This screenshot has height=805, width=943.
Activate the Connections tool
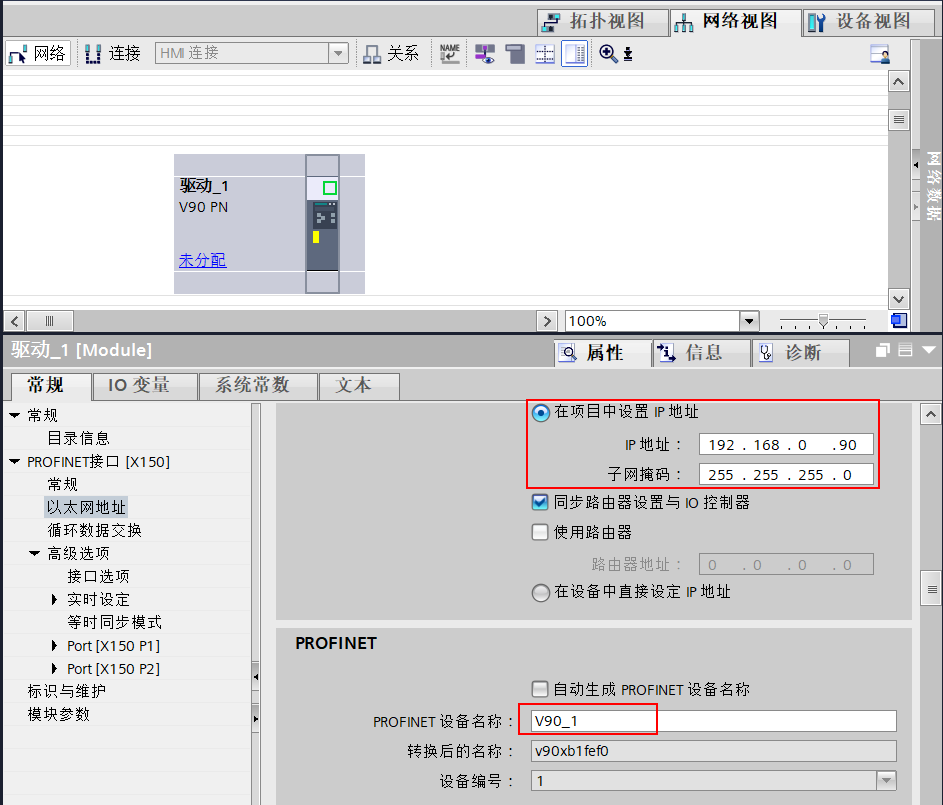113,53
